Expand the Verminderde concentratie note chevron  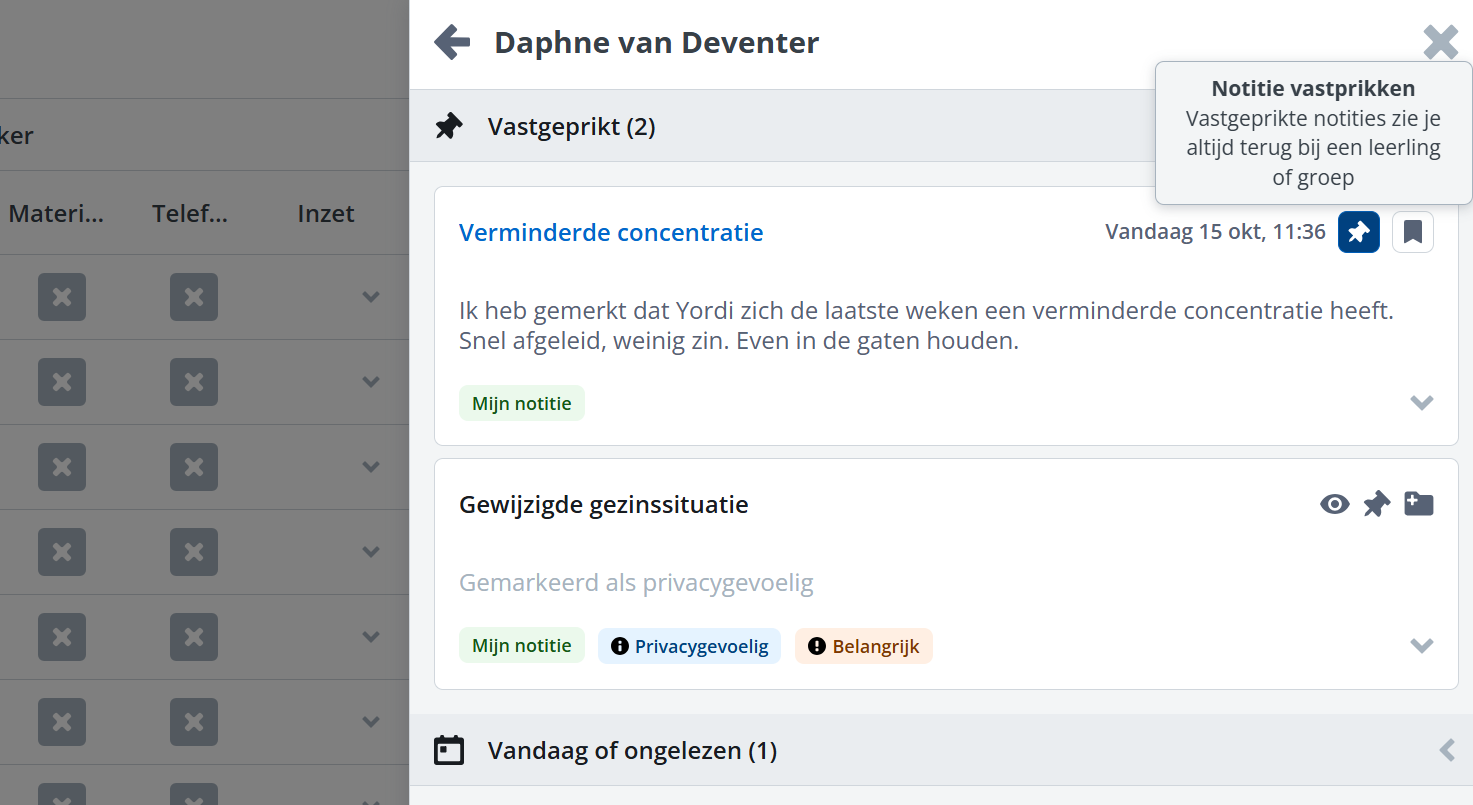point(1421,402)
